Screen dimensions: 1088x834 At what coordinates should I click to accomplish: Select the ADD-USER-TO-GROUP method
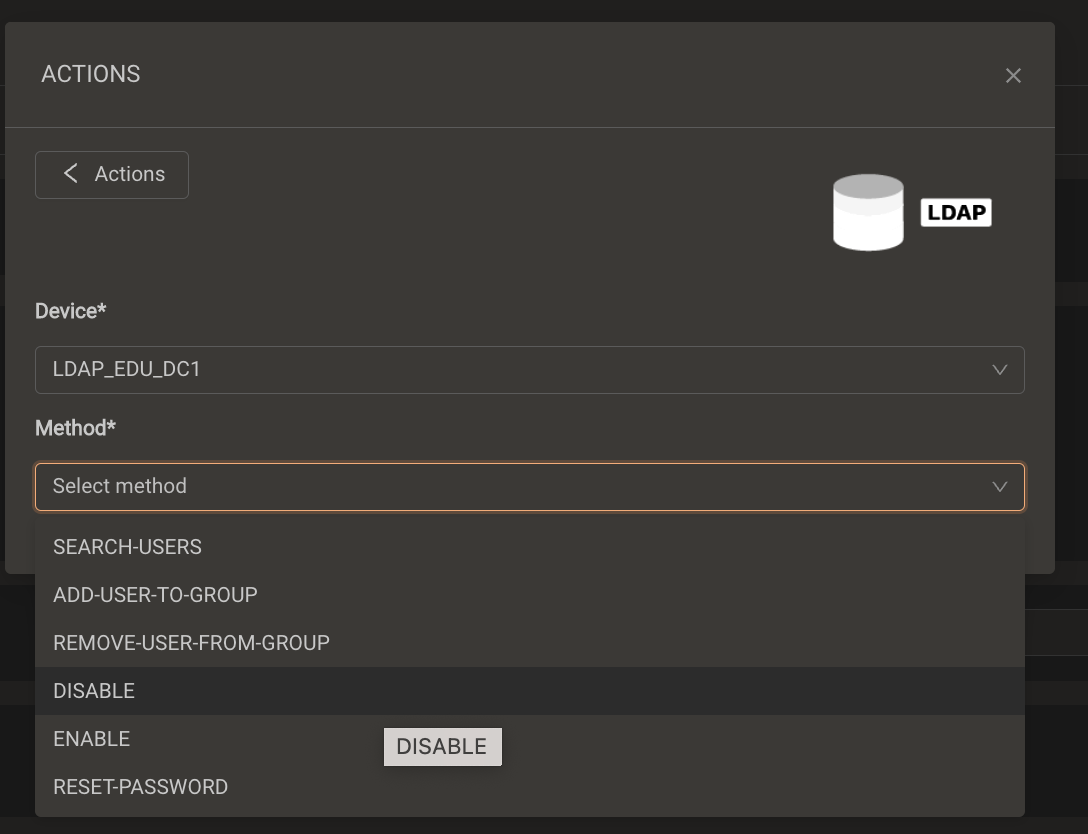(x=529, y=595)
